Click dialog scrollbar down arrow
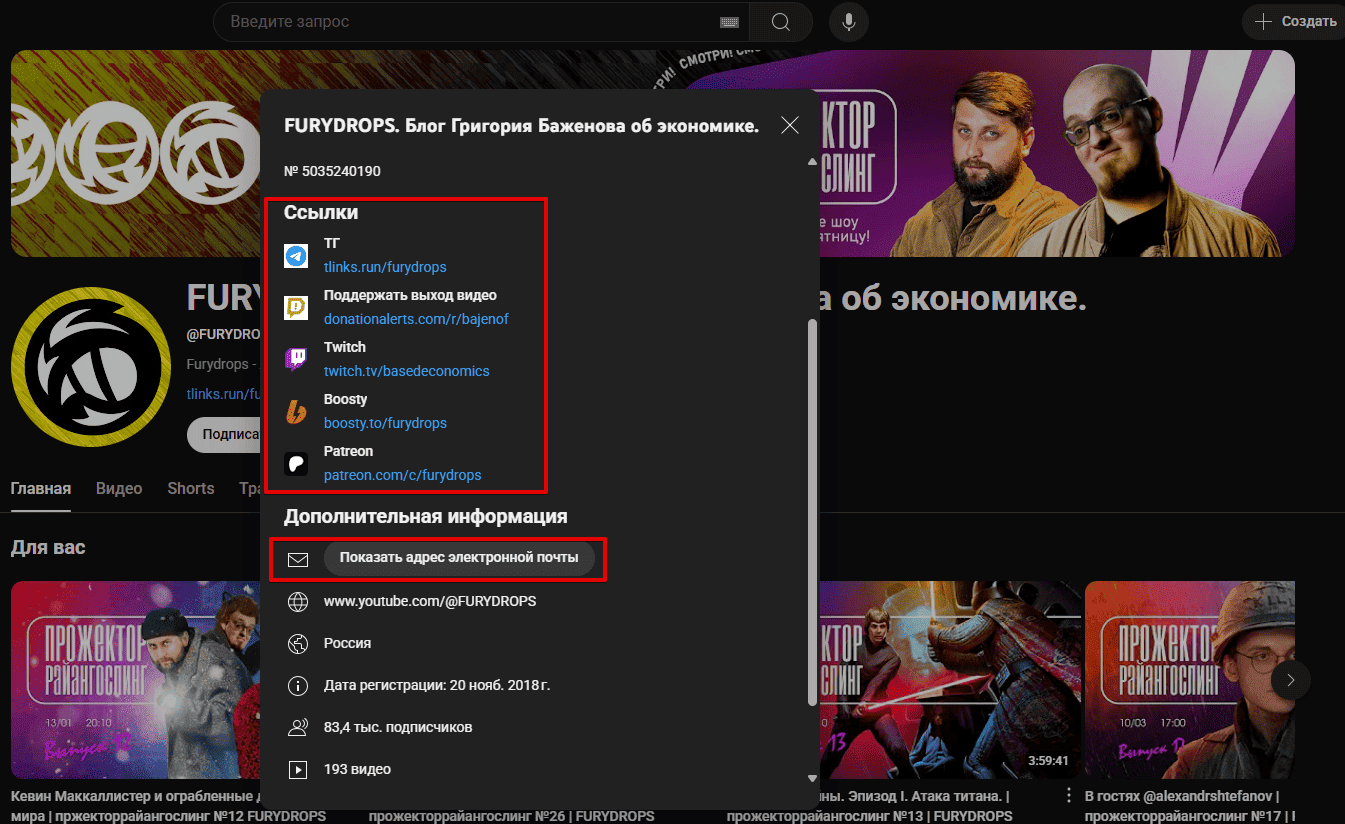 [812, 777]
